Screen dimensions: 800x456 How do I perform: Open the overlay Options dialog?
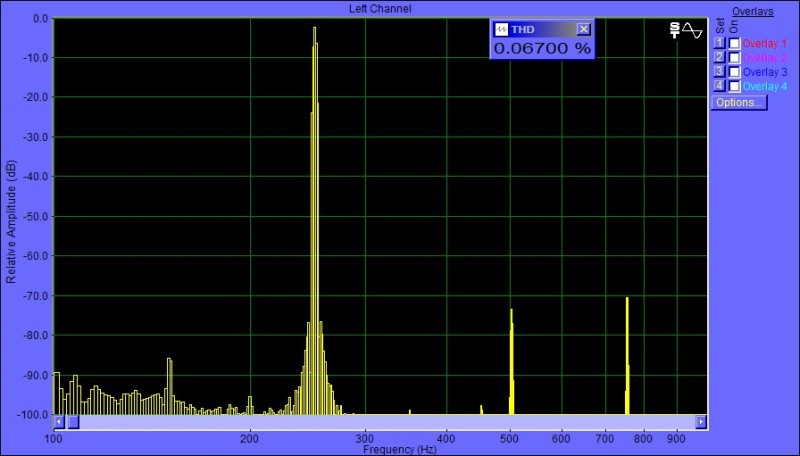point(739,103)
